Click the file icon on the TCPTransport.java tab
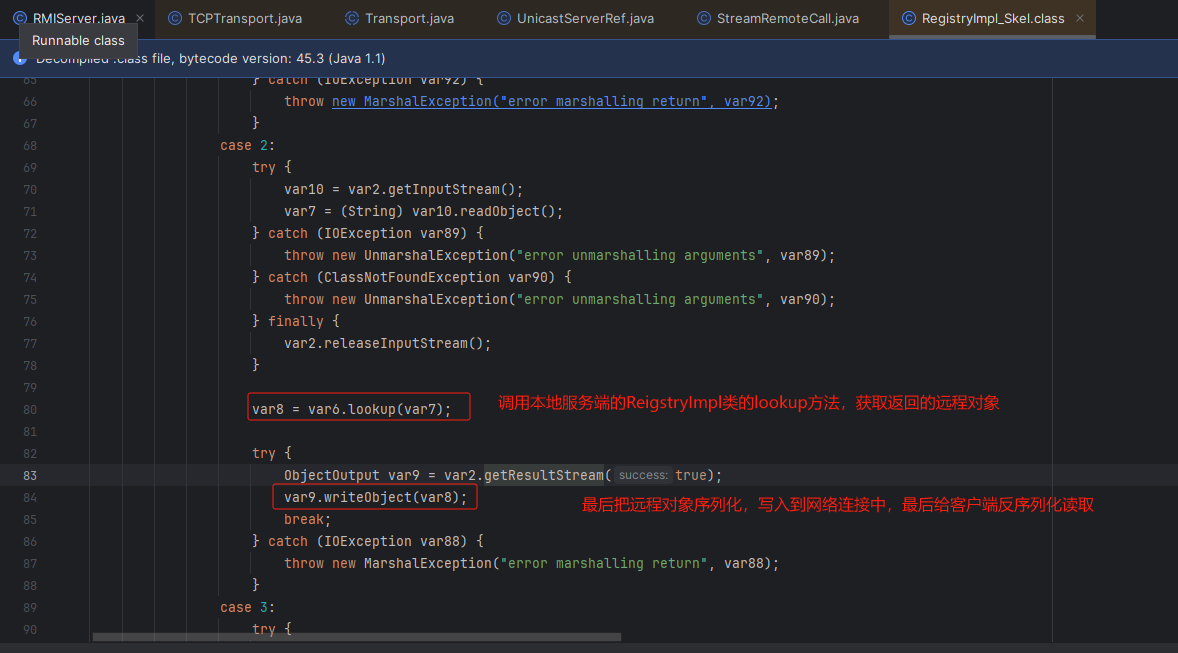The width and height of the screenshot is (1178, 653). tap(175, 18)
